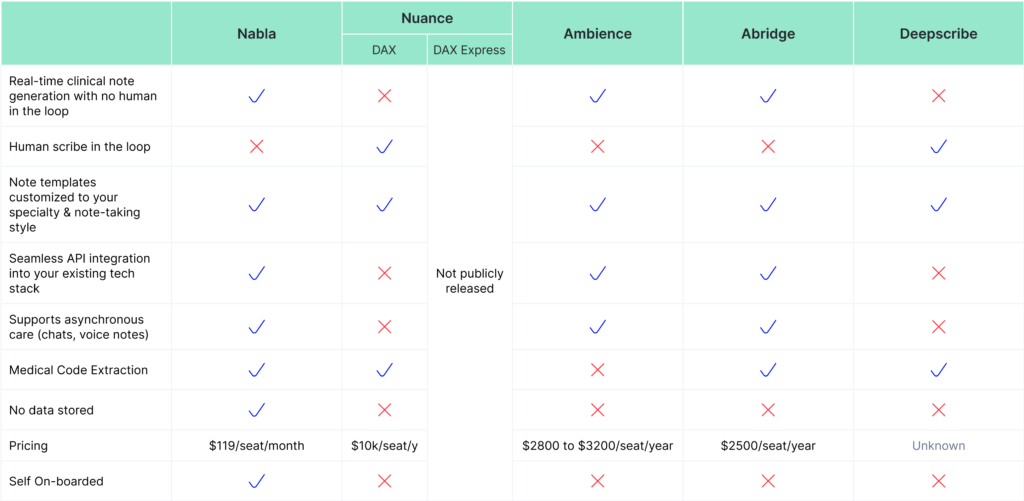Select the Nabla column header
Viewport: 1024px width, 501px height.
[257, 34]
